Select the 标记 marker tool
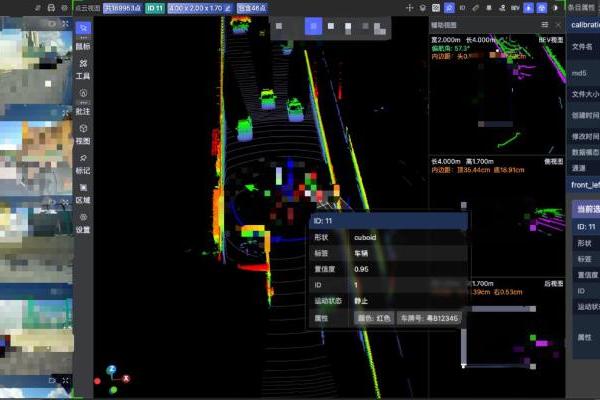This screenshot has width=600, height=400. point(83,164)
